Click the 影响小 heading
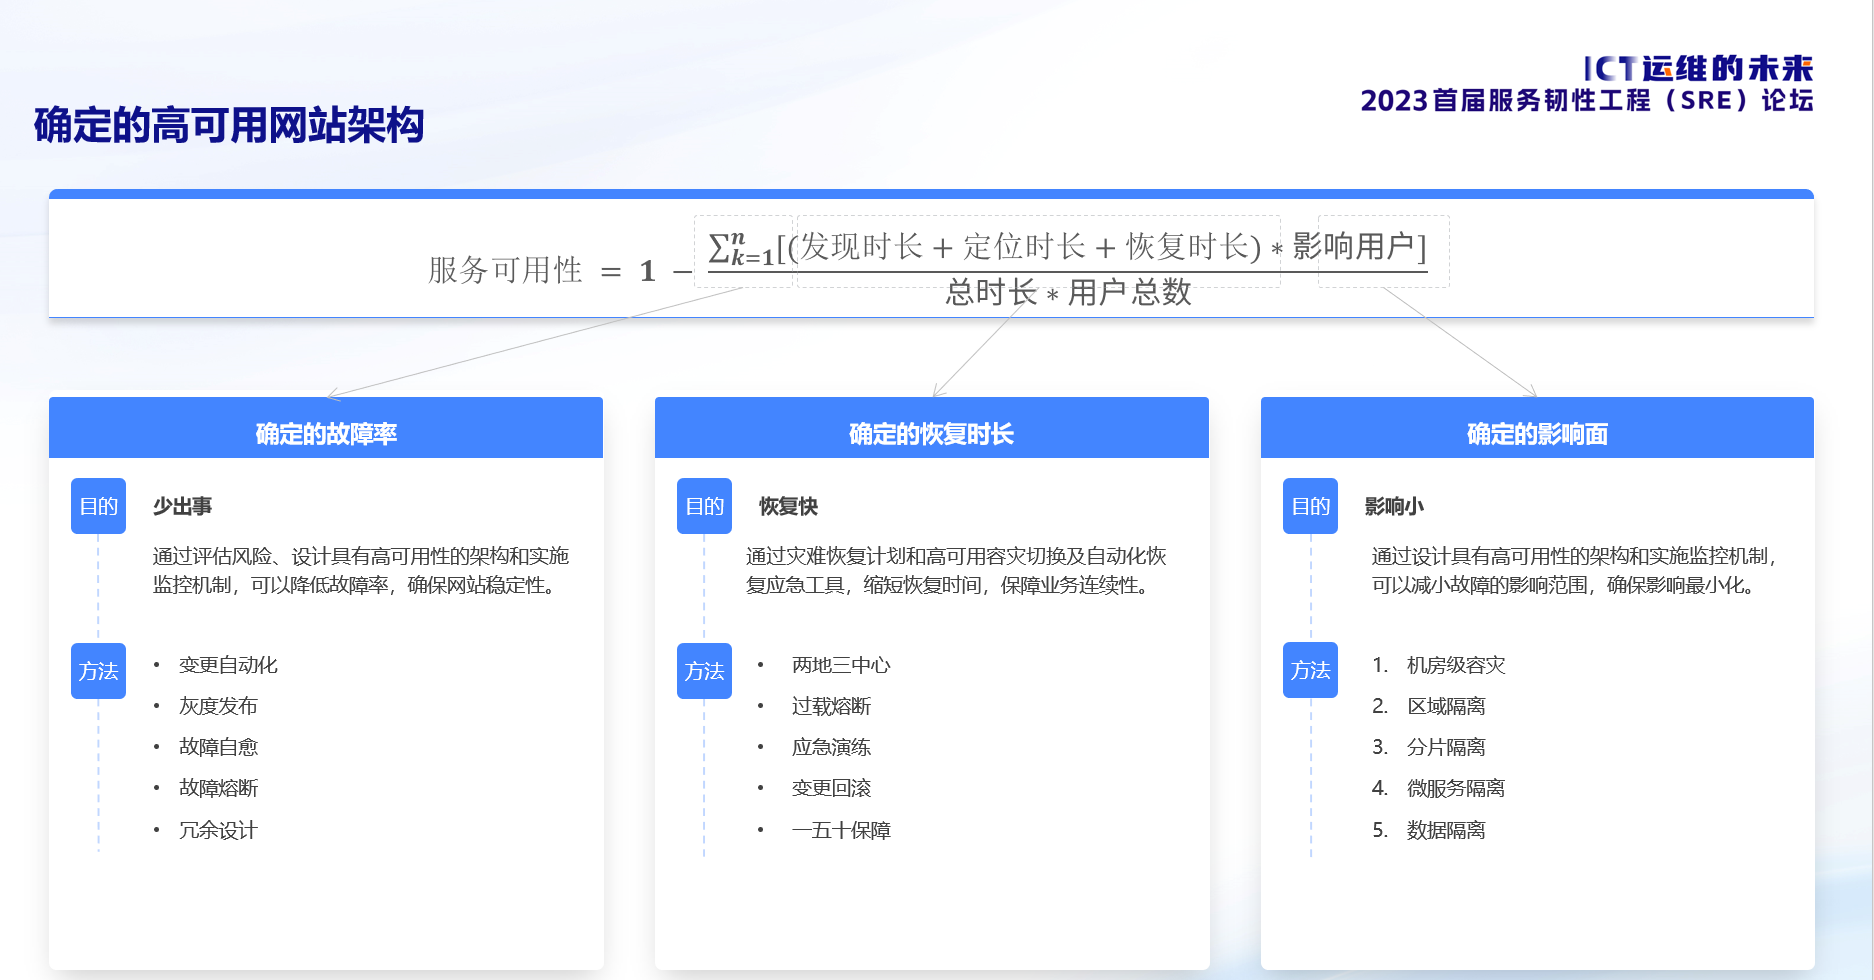The image size is (1874, 980). (1394, 506)
